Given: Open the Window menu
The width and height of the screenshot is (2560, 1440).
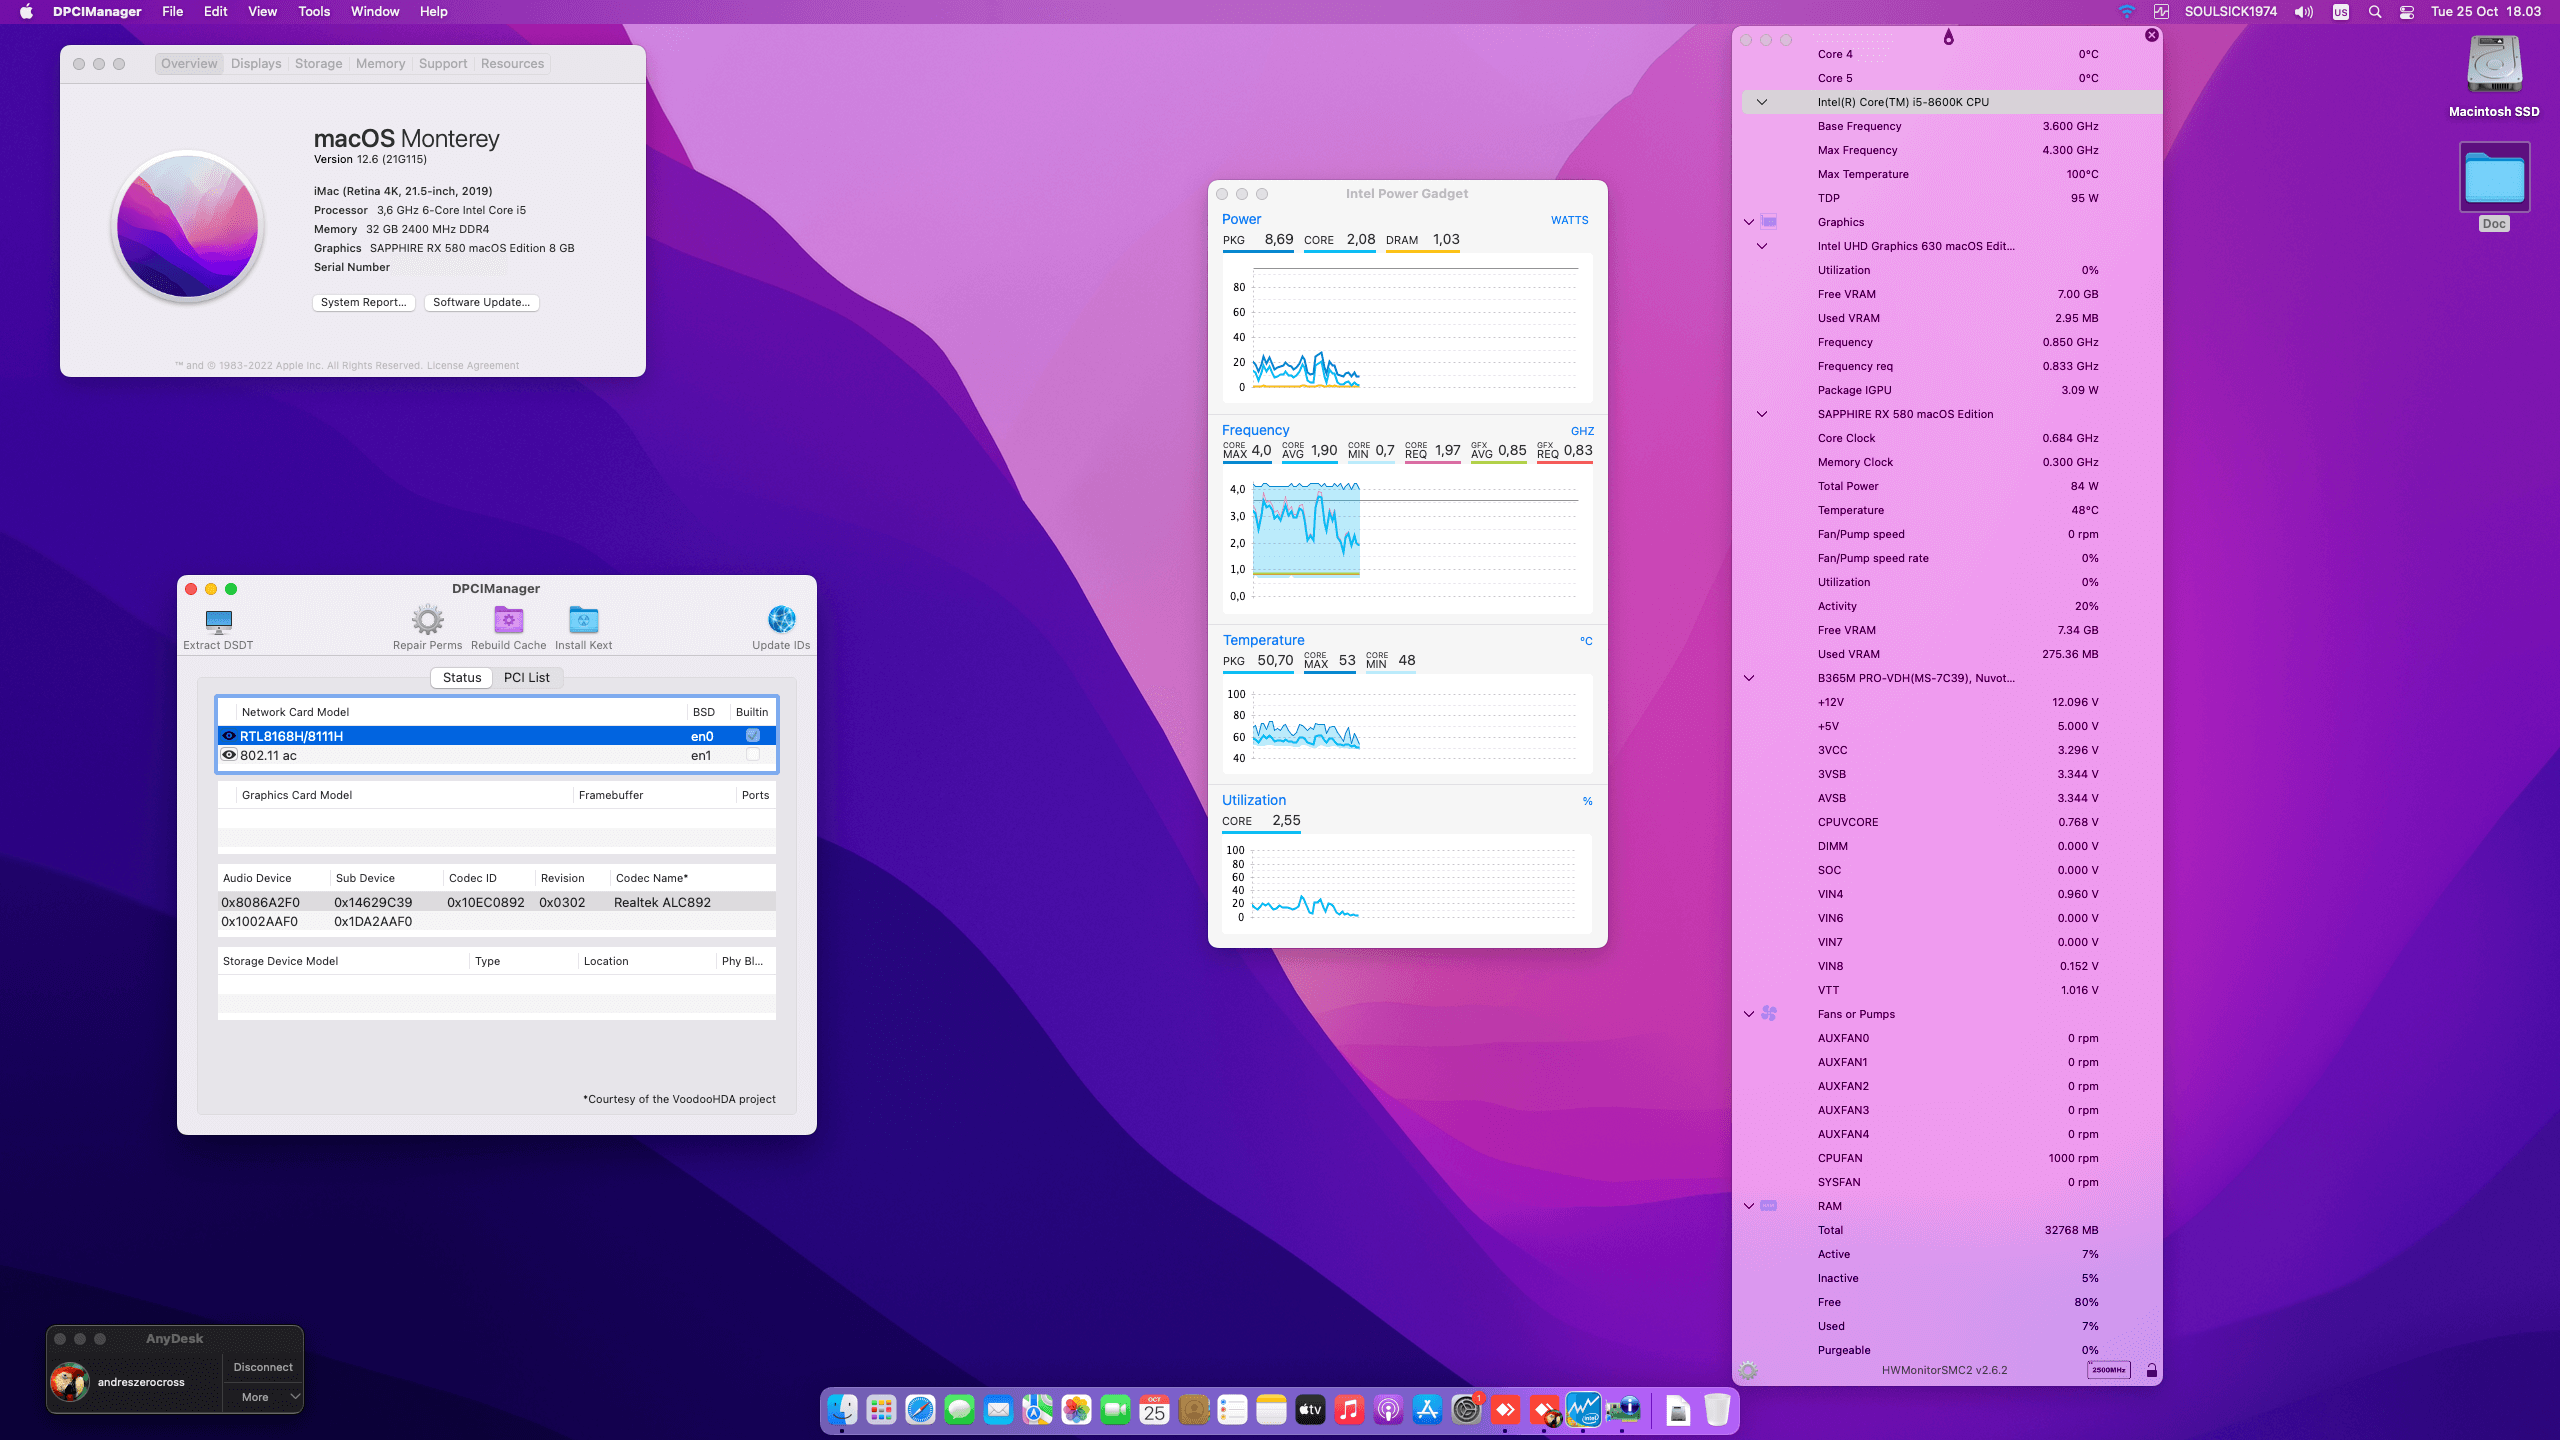Looking at the screenshot, I should click(x=375, y=12).
